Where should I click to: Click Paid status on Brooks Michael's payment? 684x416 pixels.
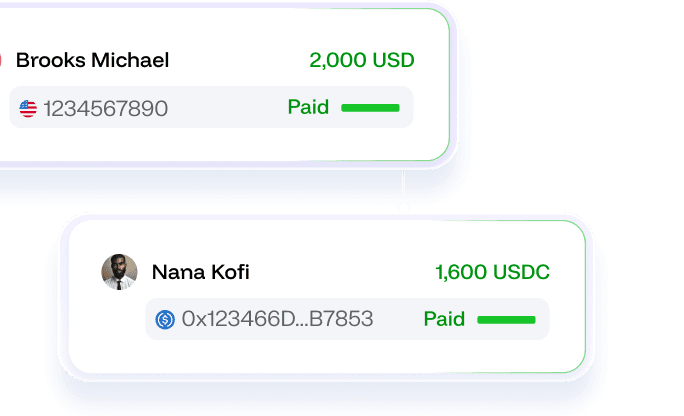308,107
